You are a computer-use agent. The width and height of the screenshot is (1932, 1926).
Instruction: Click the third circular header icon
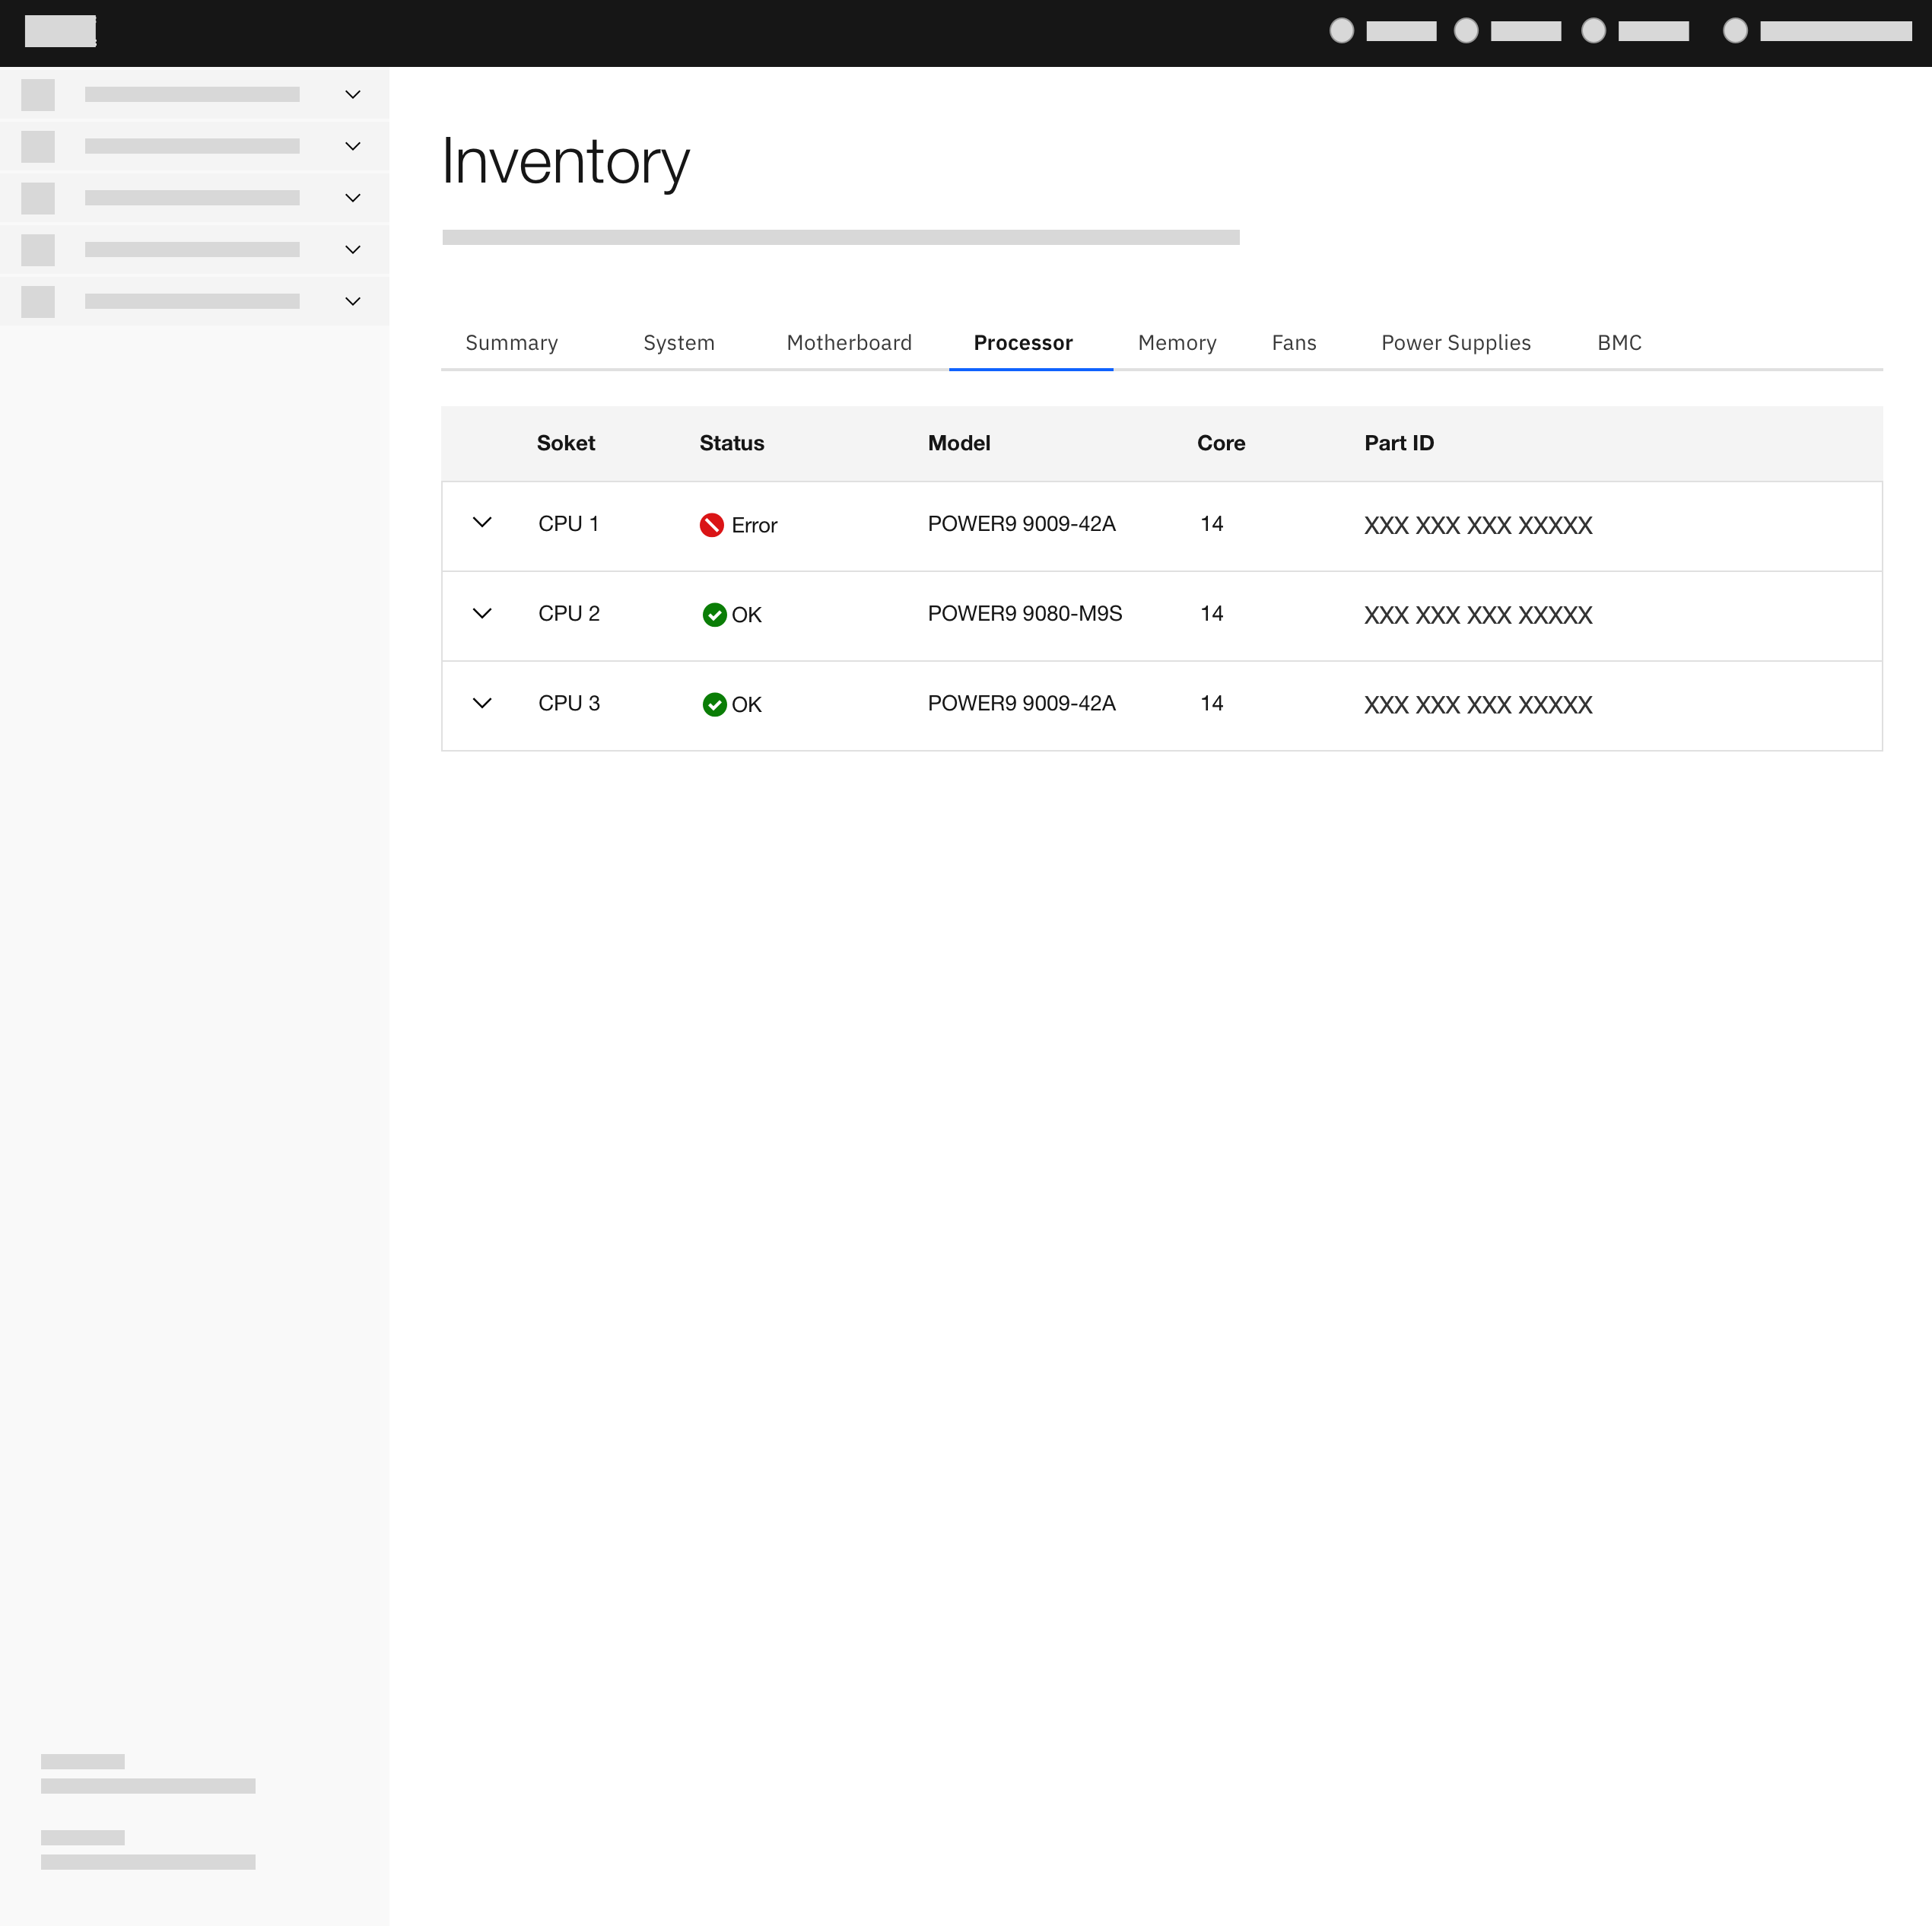pos(1595,31)
